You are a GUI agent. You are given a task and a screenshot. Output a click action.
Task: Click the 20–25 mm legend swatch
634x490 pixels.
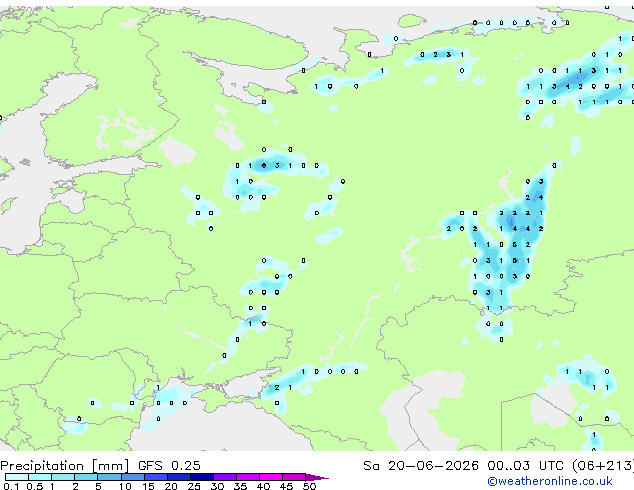tap(178, 477)
